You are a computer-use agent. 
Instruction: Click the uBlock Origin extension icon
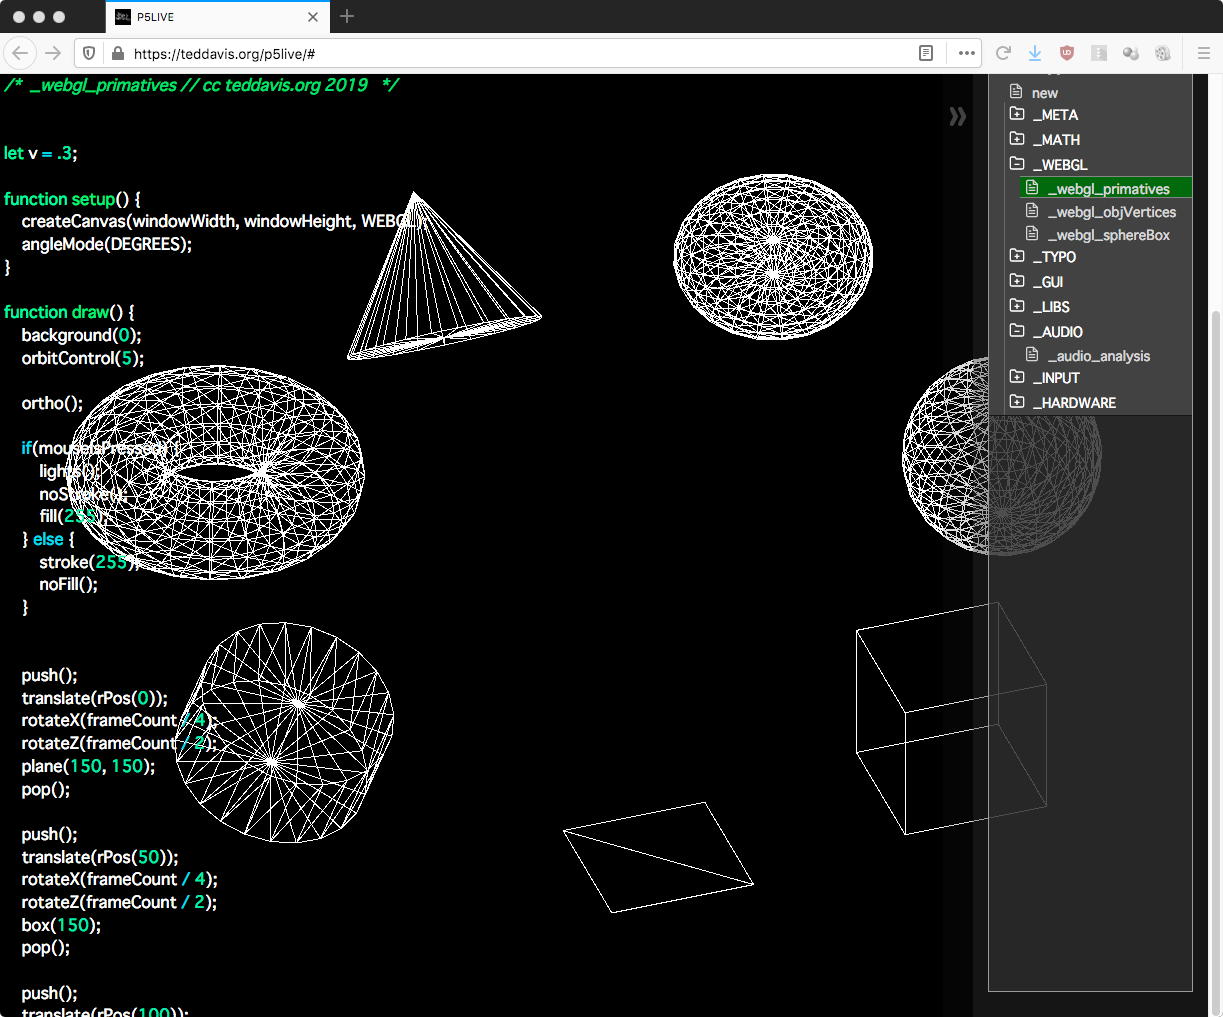pos(1067,53)
